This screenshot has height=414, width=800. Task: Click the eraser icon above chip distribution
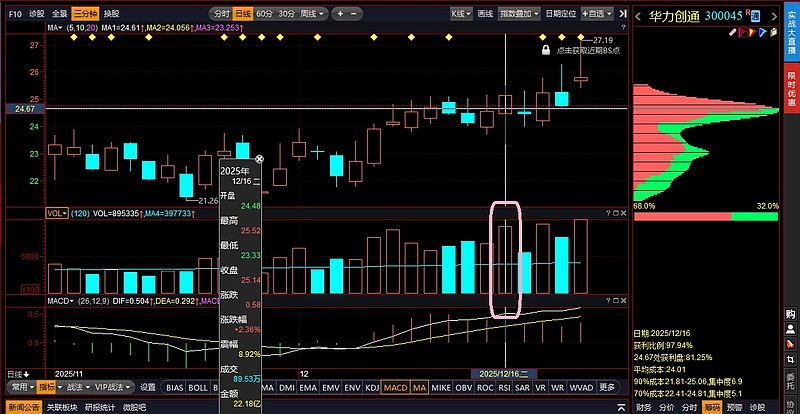tap(733, 32)
